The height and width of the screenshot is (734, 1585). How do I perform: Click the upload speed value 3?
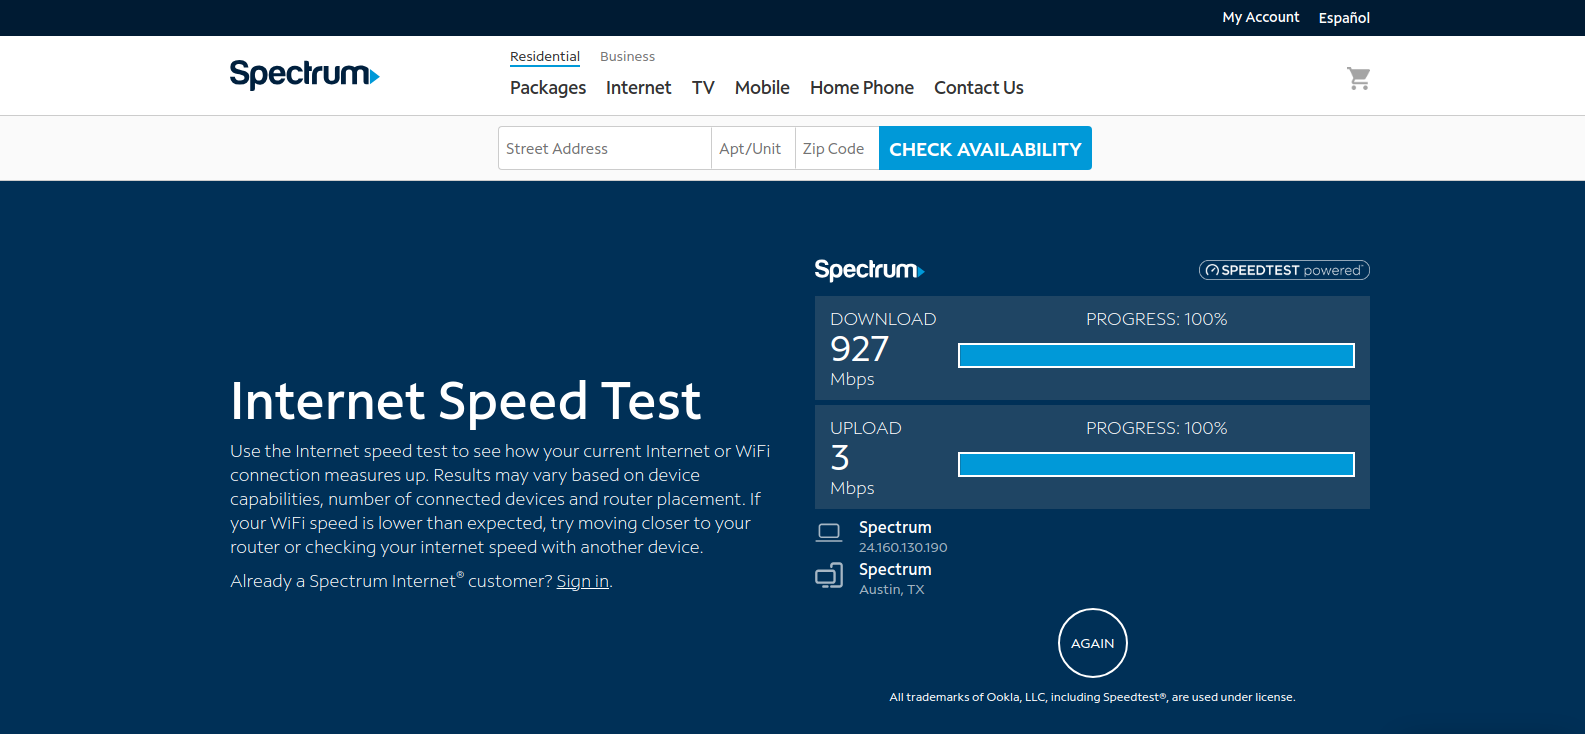840,458
